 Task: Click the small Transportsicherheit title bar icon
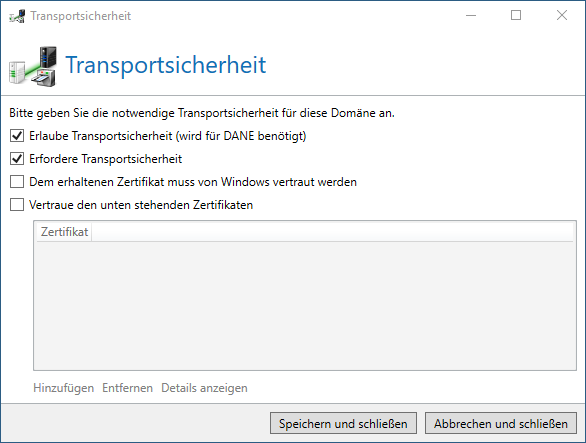coord(17,16)
